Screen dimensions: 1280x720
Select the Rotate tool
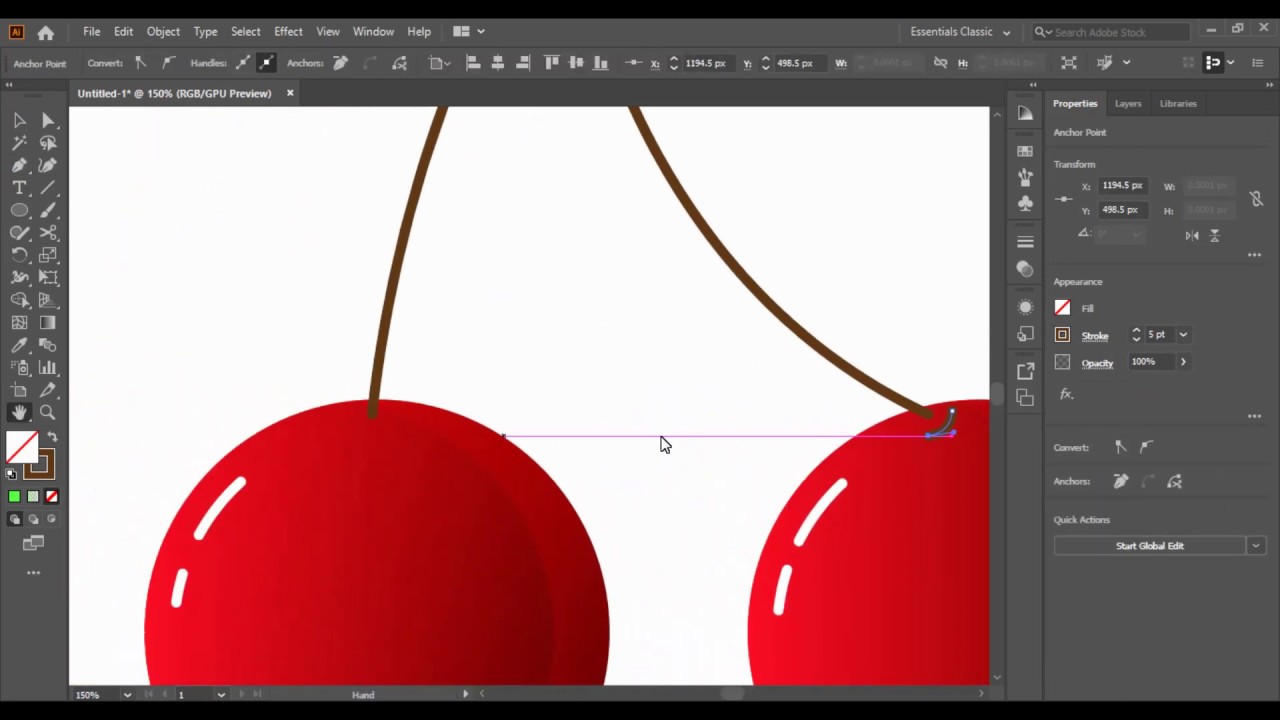(19, 255)
